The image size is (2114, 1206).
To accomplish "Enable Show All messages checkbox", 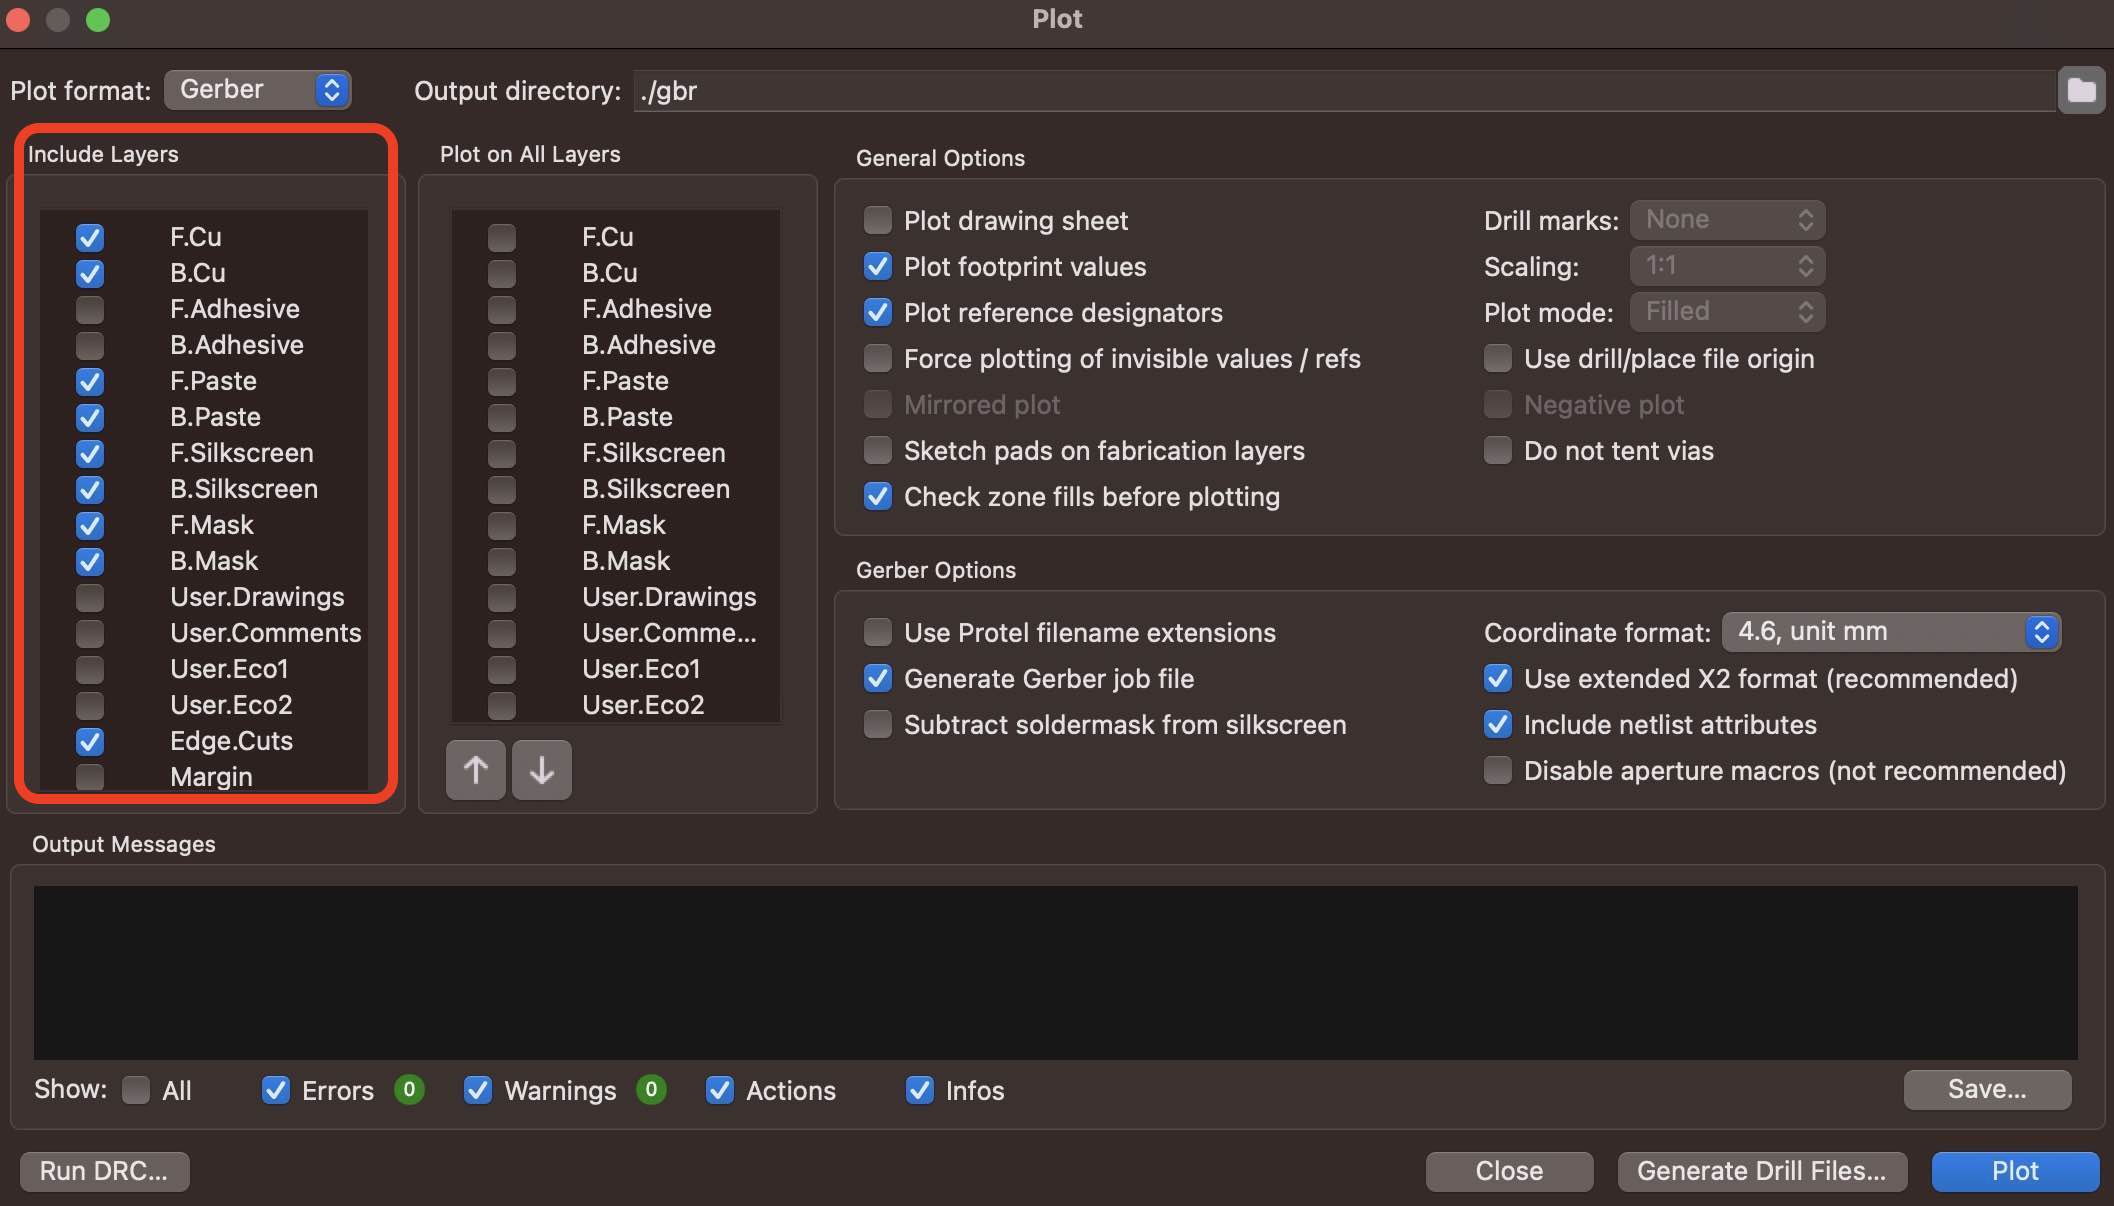I will (136, 1090).
